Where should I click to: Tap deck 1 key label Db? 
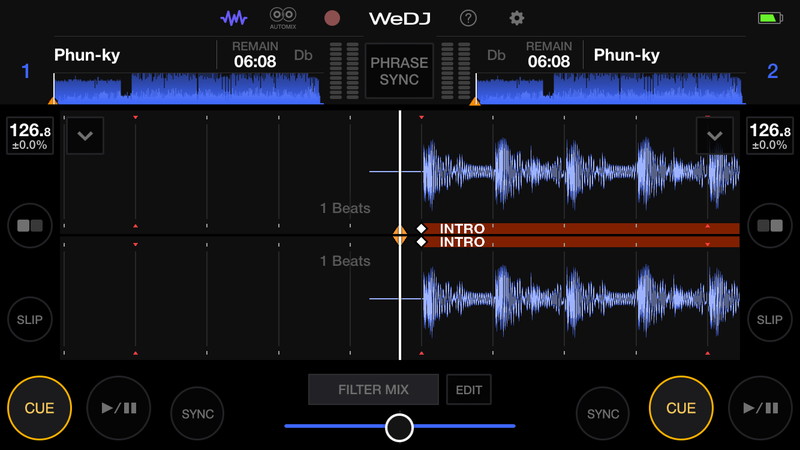pos(303,55)
